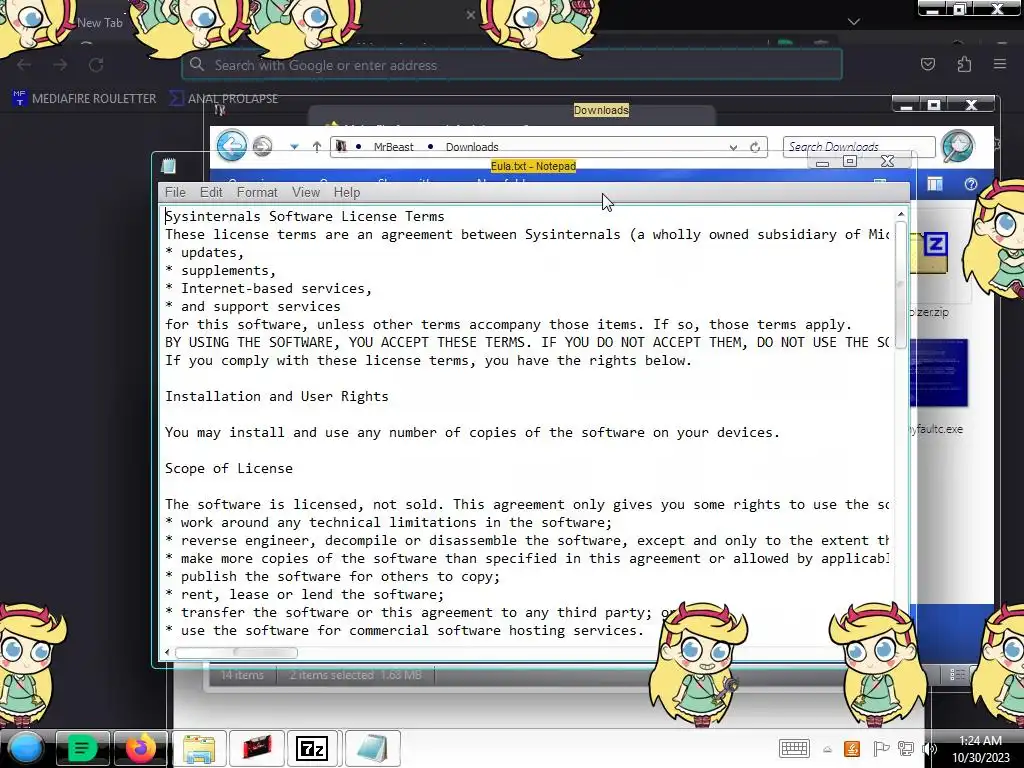Click the Pocket save icon in Firefox

coord(927,64)
